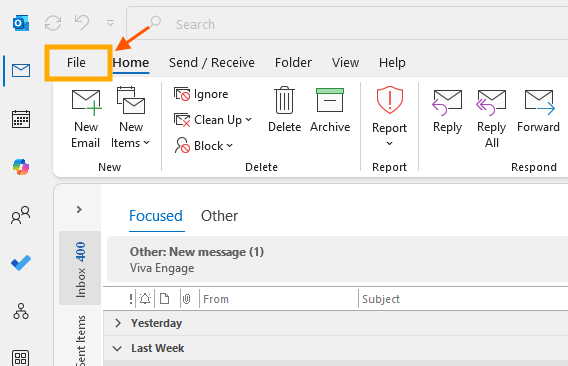
Task: Open Copilot in the left sidebar
Action: [21, 167]
